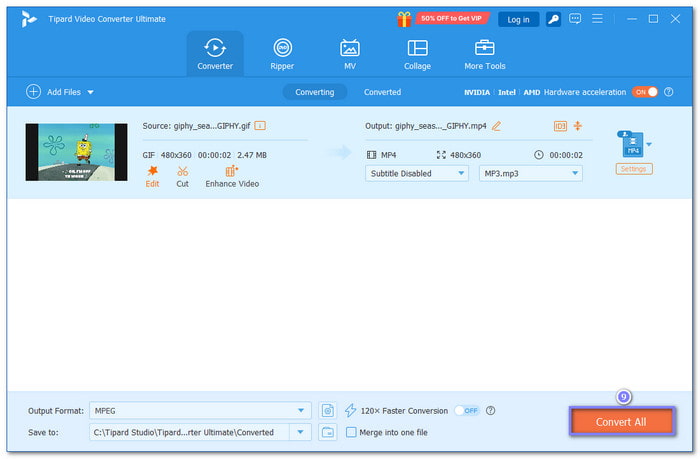Open the ID3 metadata editor icon
This screenshot has height=459, width=700.
coord(560,126)
